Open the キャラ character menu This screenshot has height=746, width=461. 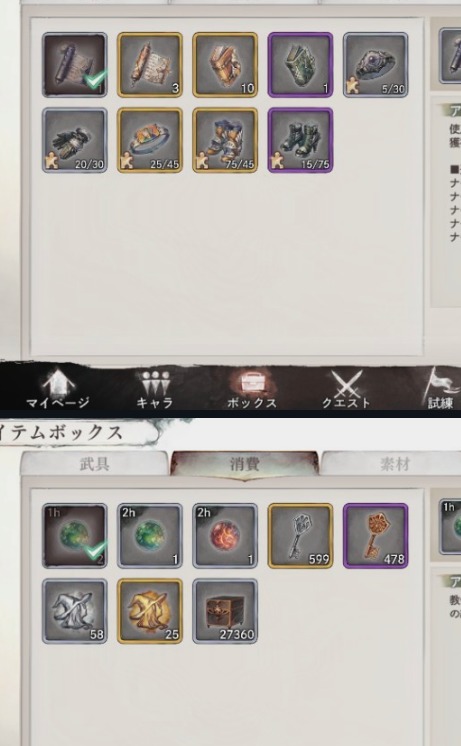point(155,389)
